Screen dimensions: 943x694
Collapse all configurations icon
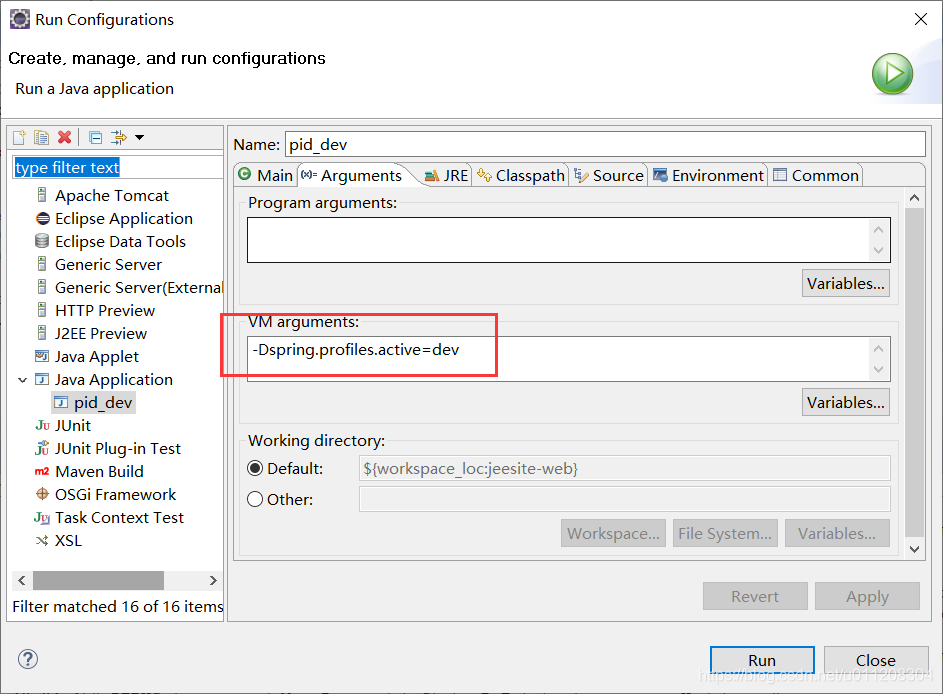point(95,138)
